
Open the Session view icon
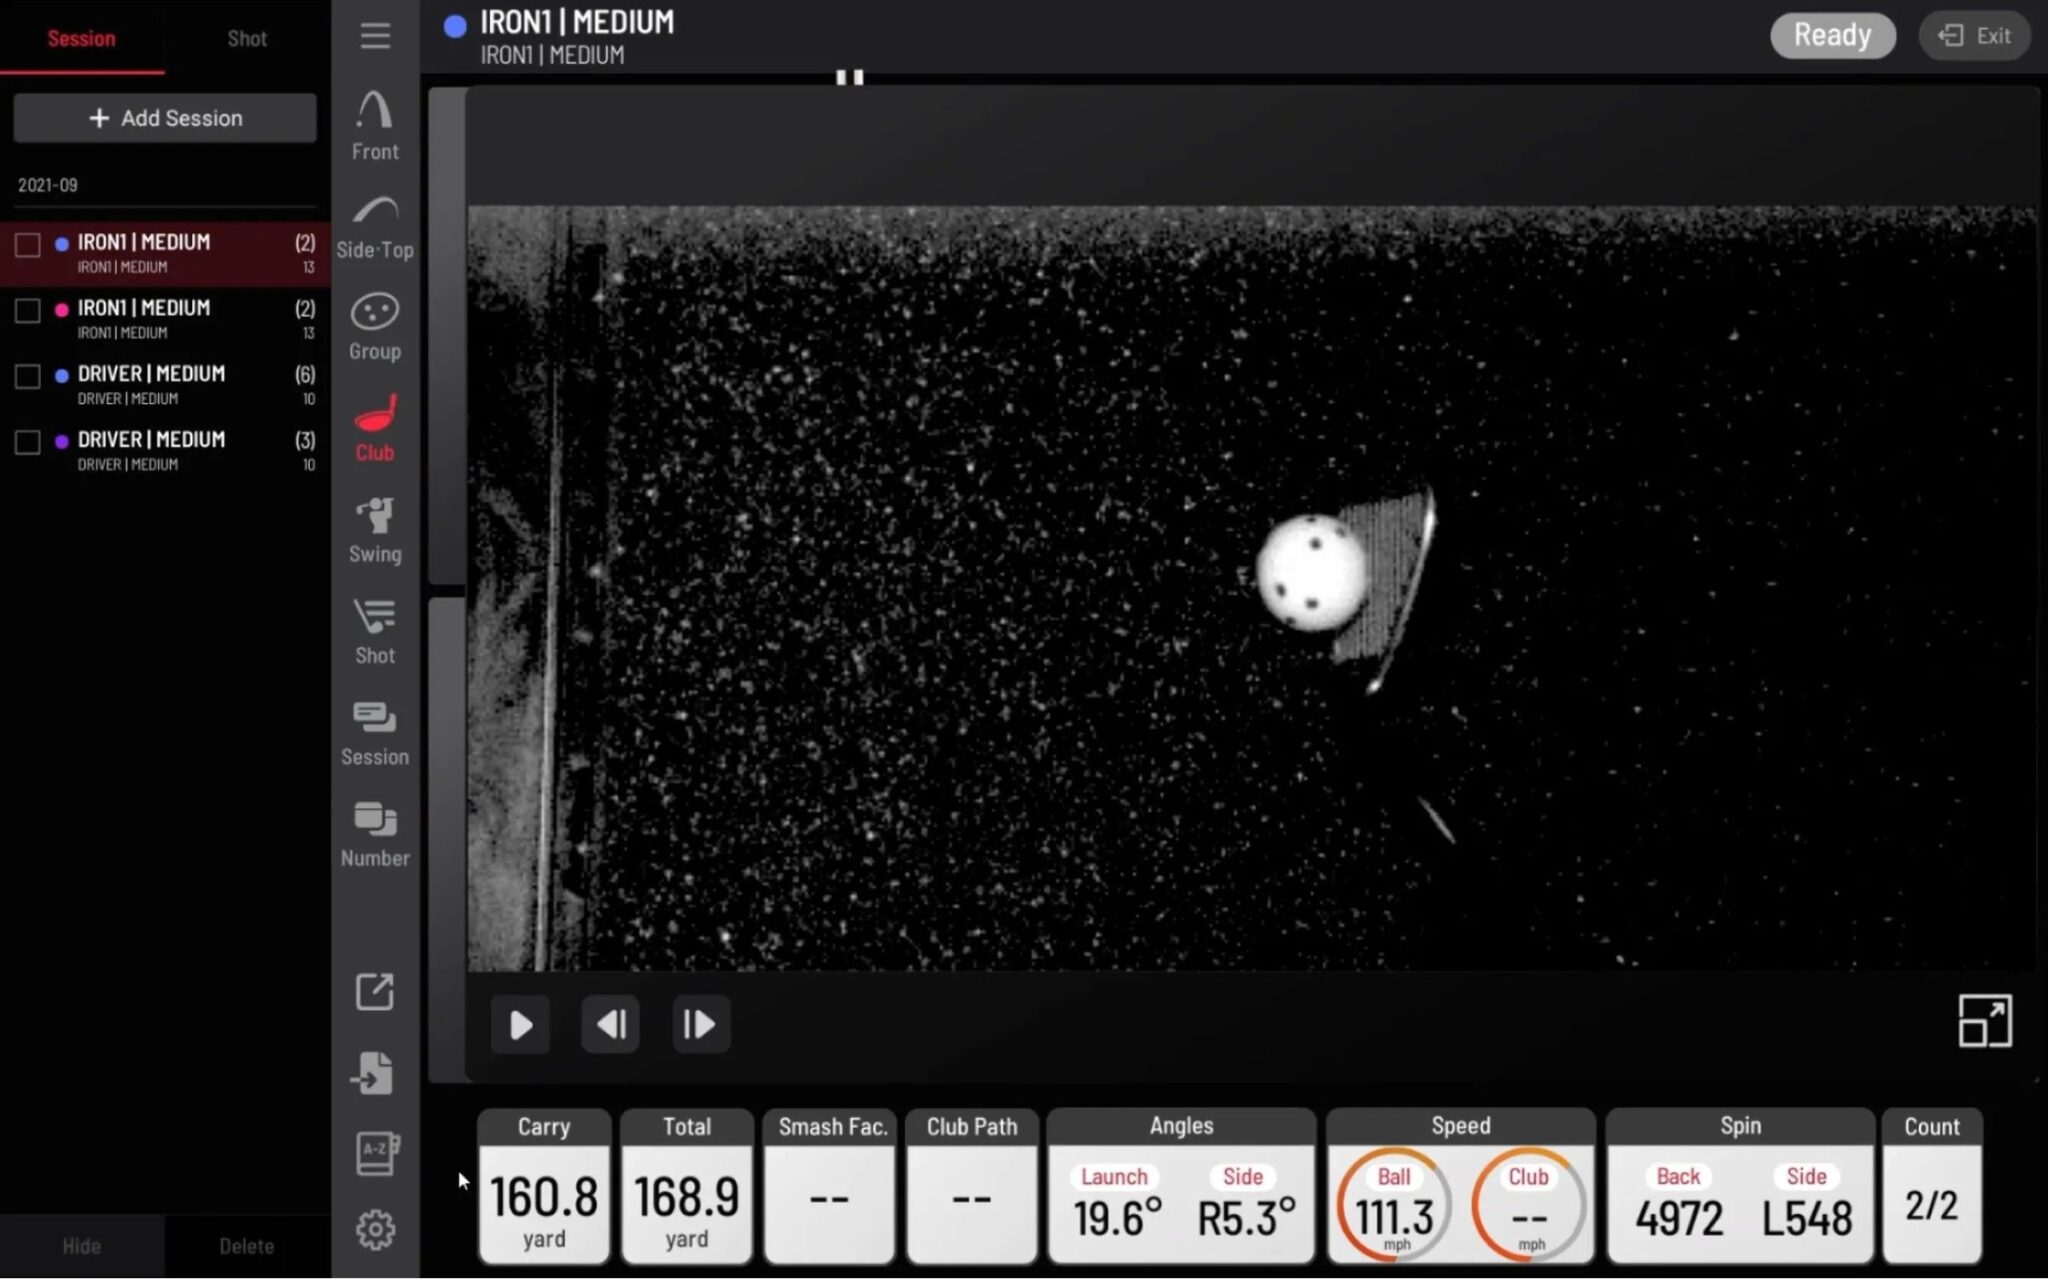[x=374, y=728]
